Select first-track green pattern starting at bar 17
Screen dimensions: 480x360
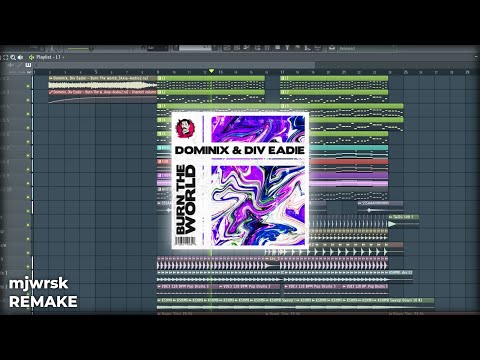pos(334,82)
